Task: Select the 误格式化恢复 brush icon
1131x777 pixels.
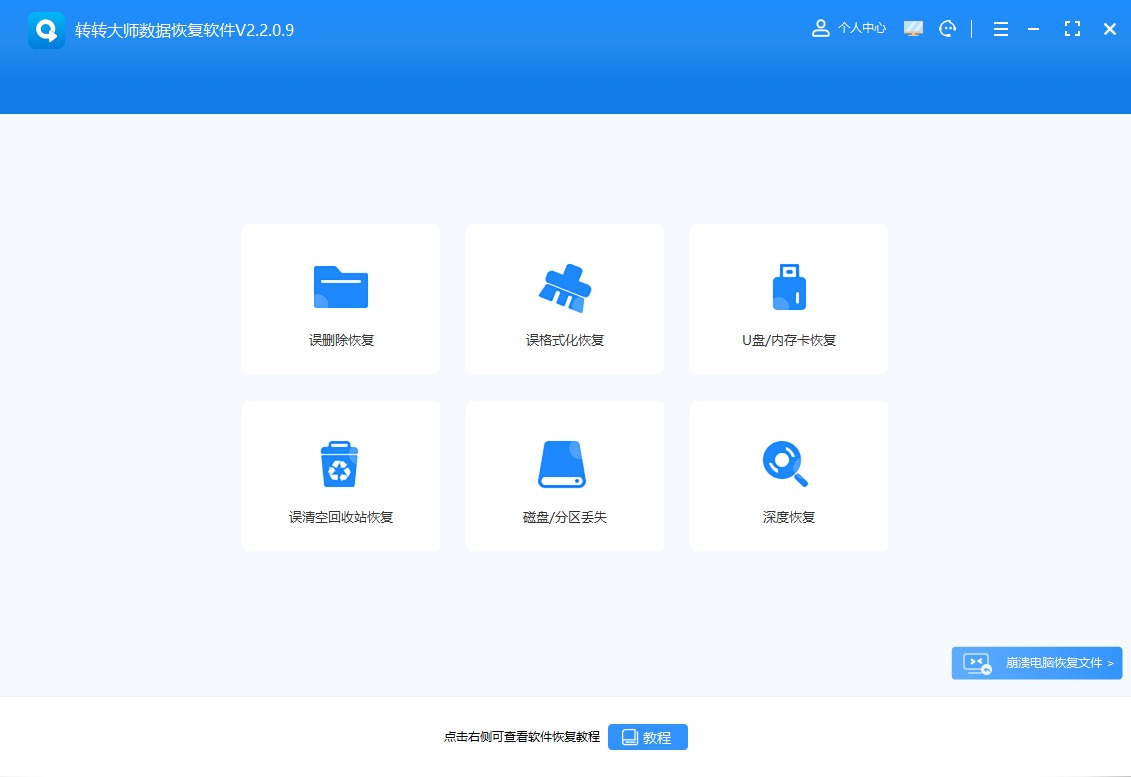Action: pyautogui.click(x=564, y=287)
